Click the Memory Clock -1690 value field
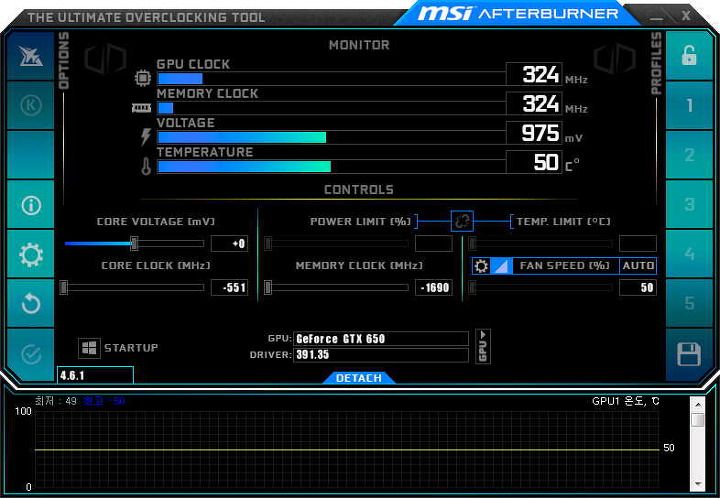This screenshot has height=498, width=720. point(433,288)
